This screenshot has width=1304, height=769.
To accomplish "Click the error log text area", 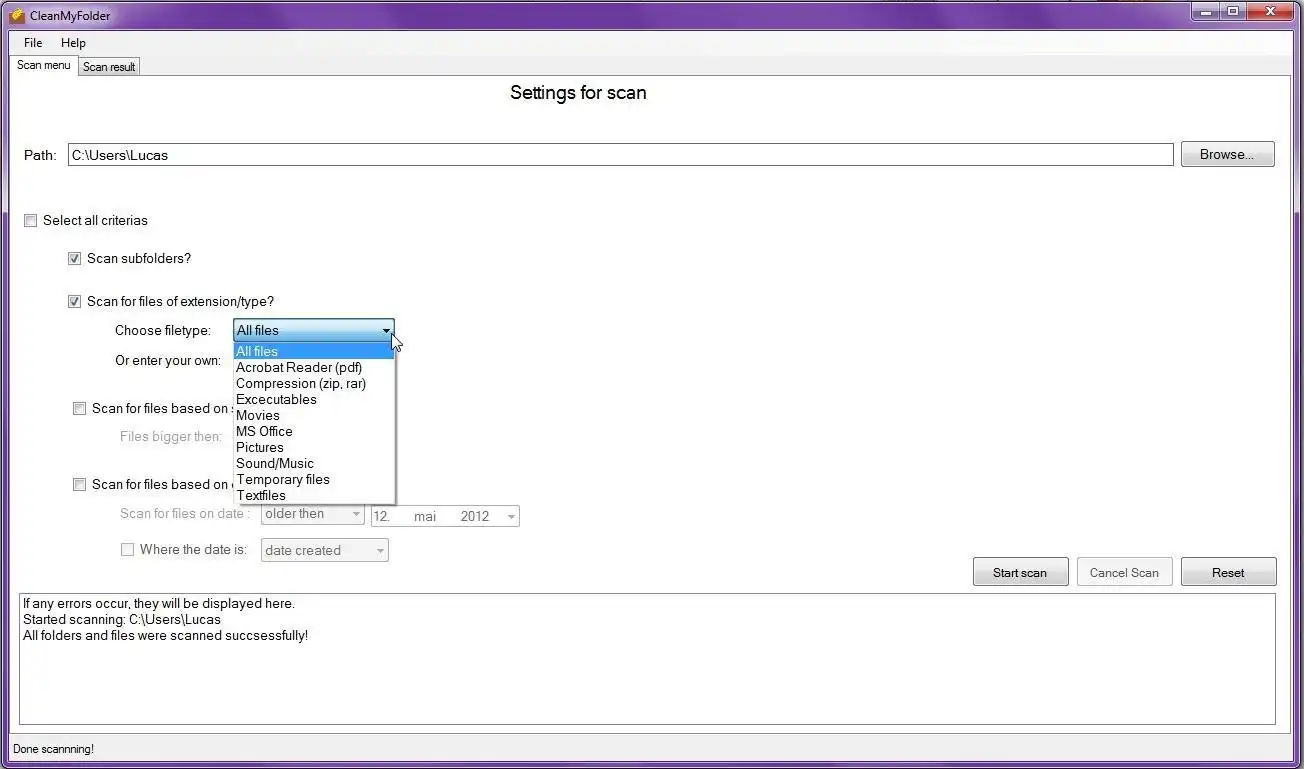I will pyautogui.click(x=647, y=658).
